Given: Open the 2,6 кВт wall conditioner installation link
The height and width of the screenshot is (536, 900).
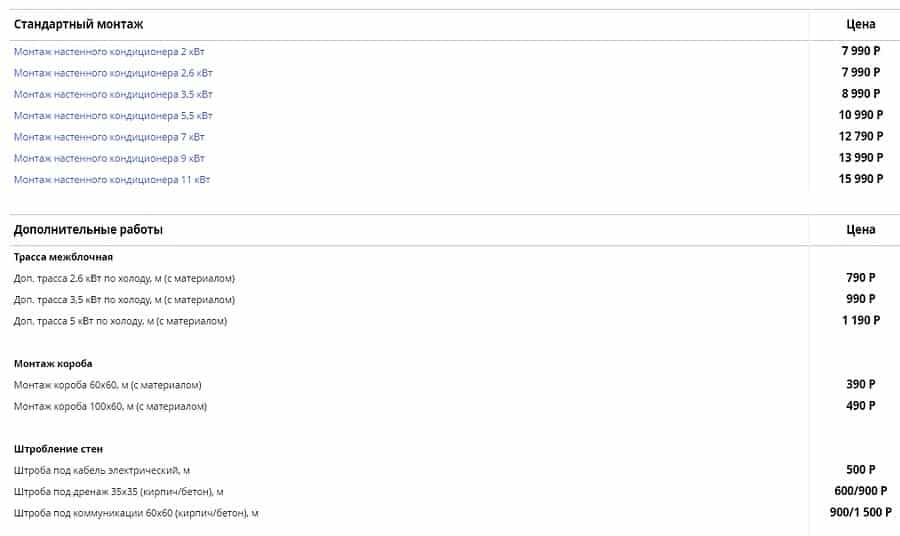Looking at the screenshot, I should coord(113,73).
